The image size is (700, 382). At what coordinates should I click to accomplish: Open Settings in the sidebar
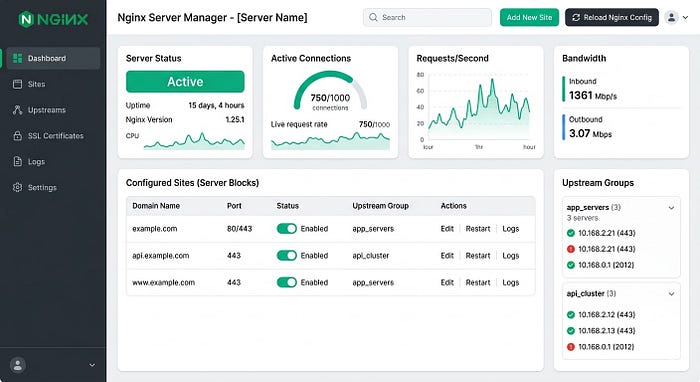(53, 187)
